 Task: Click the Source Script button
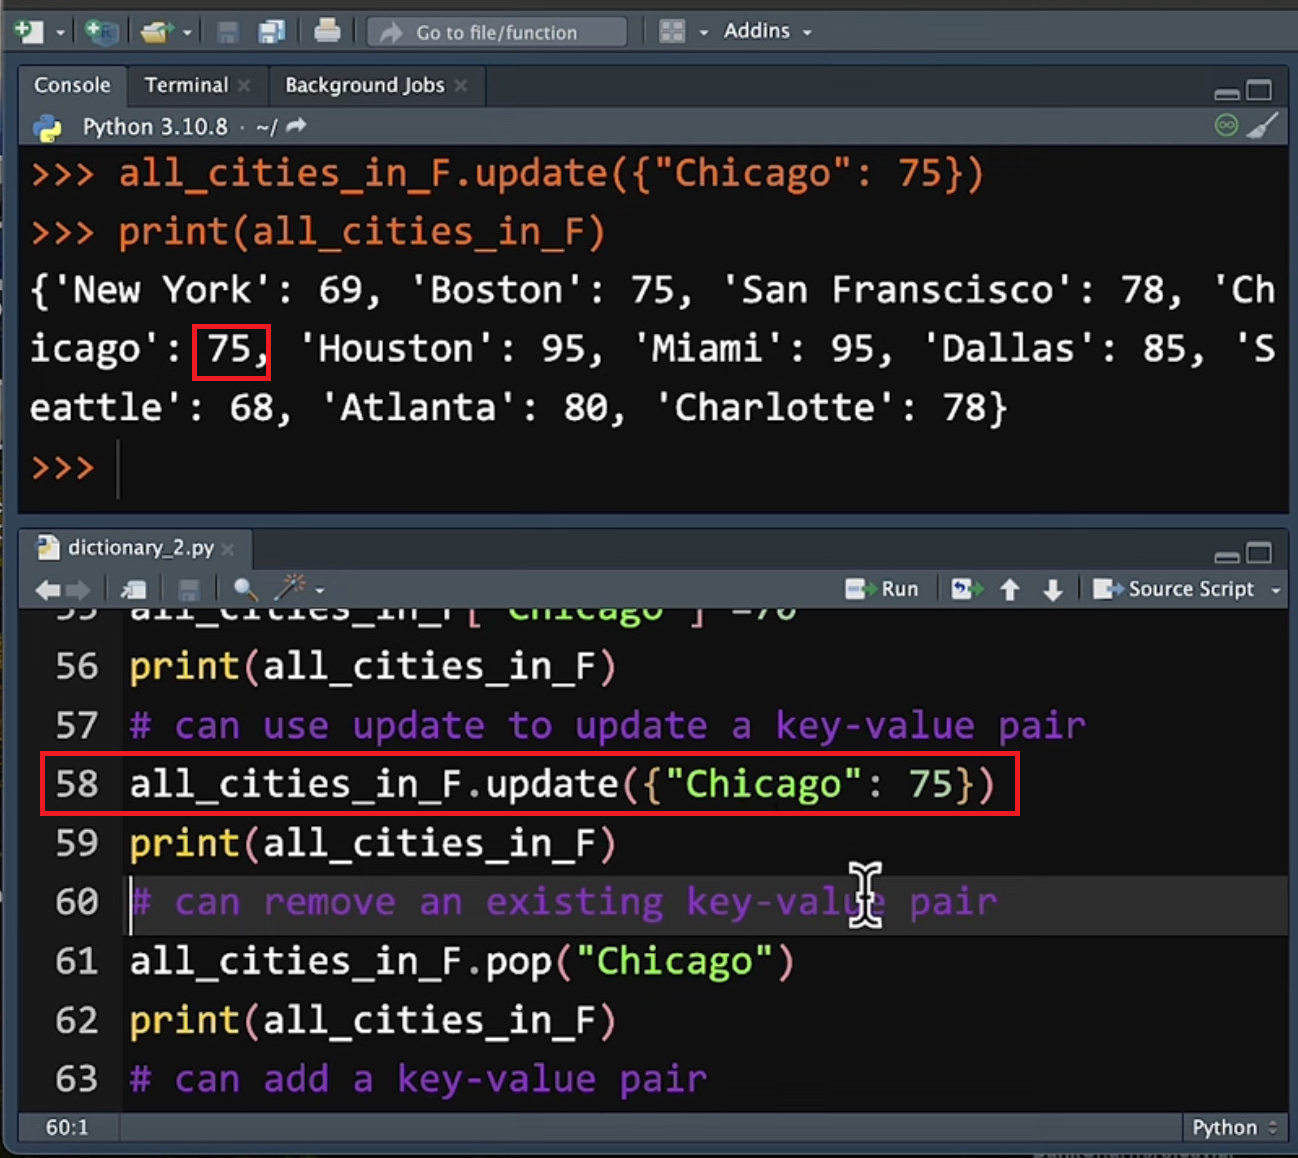coord(1176,589)
